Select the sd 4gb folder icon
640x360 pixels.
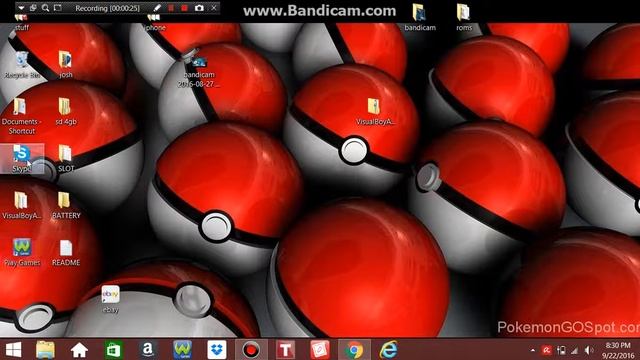tap(66, 111)
